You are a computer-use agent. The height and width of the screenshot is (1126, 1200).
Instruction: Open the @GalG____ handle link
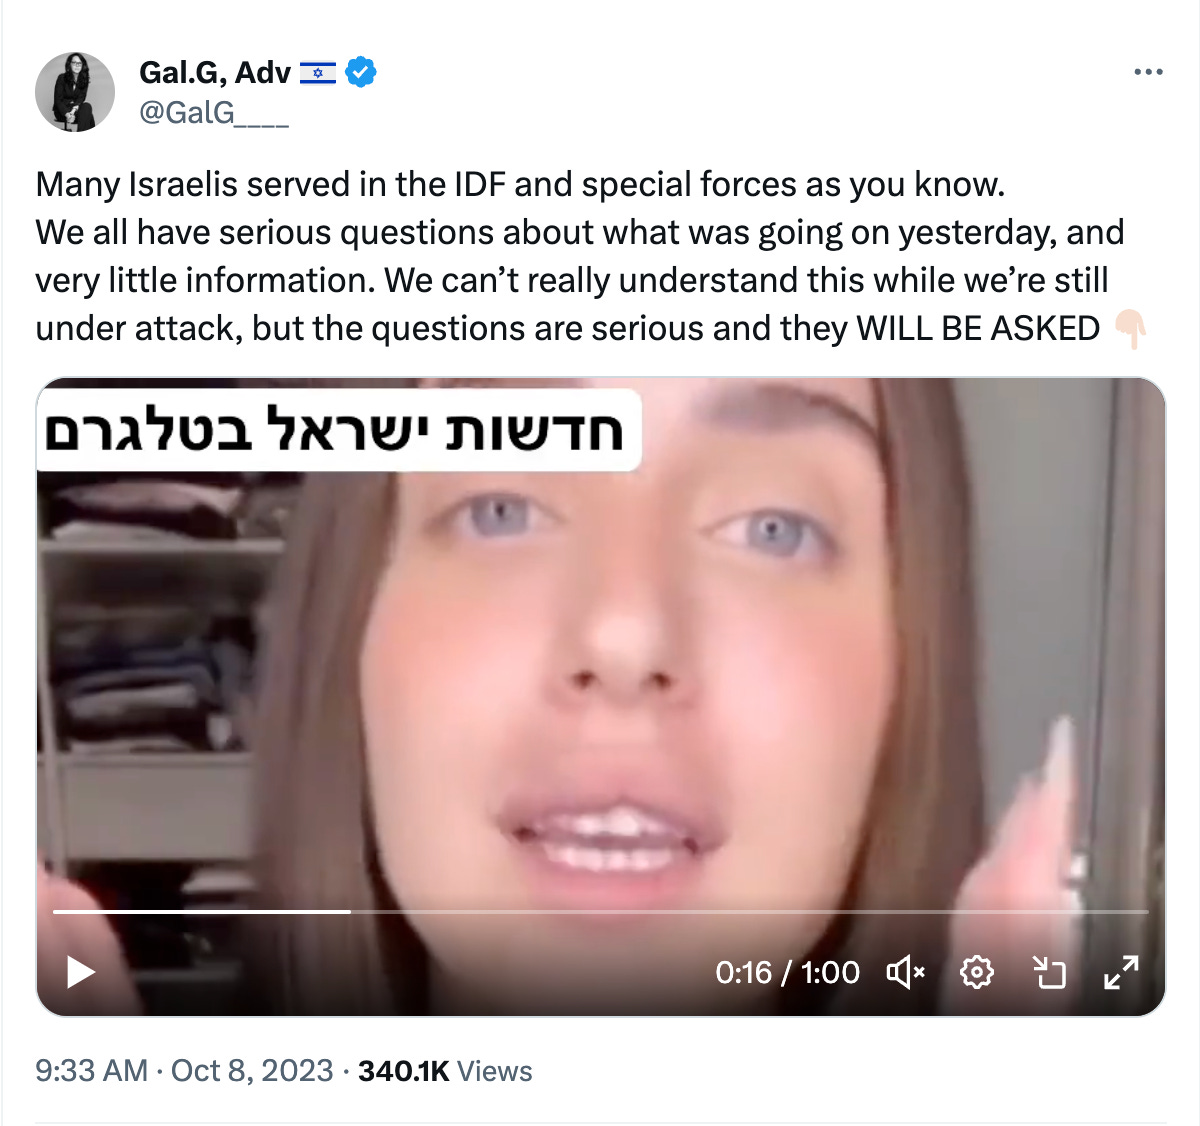pyautogui.click(x=214, y=112)
